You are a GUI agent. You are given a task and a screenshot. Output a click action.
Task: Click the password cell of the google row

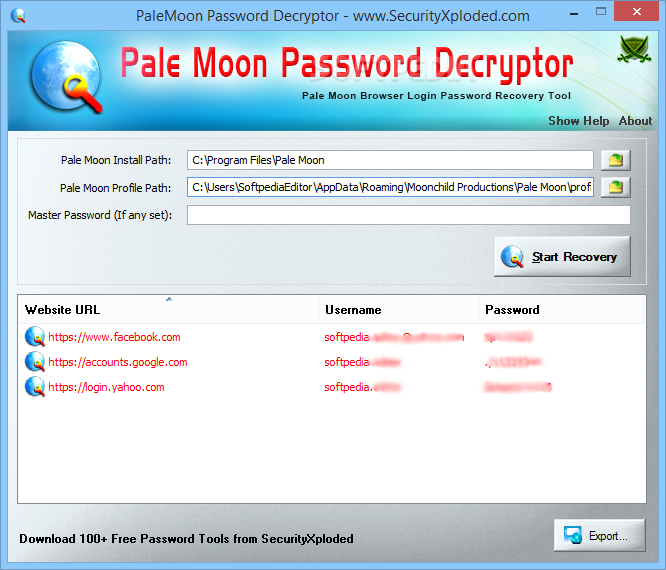513,362
